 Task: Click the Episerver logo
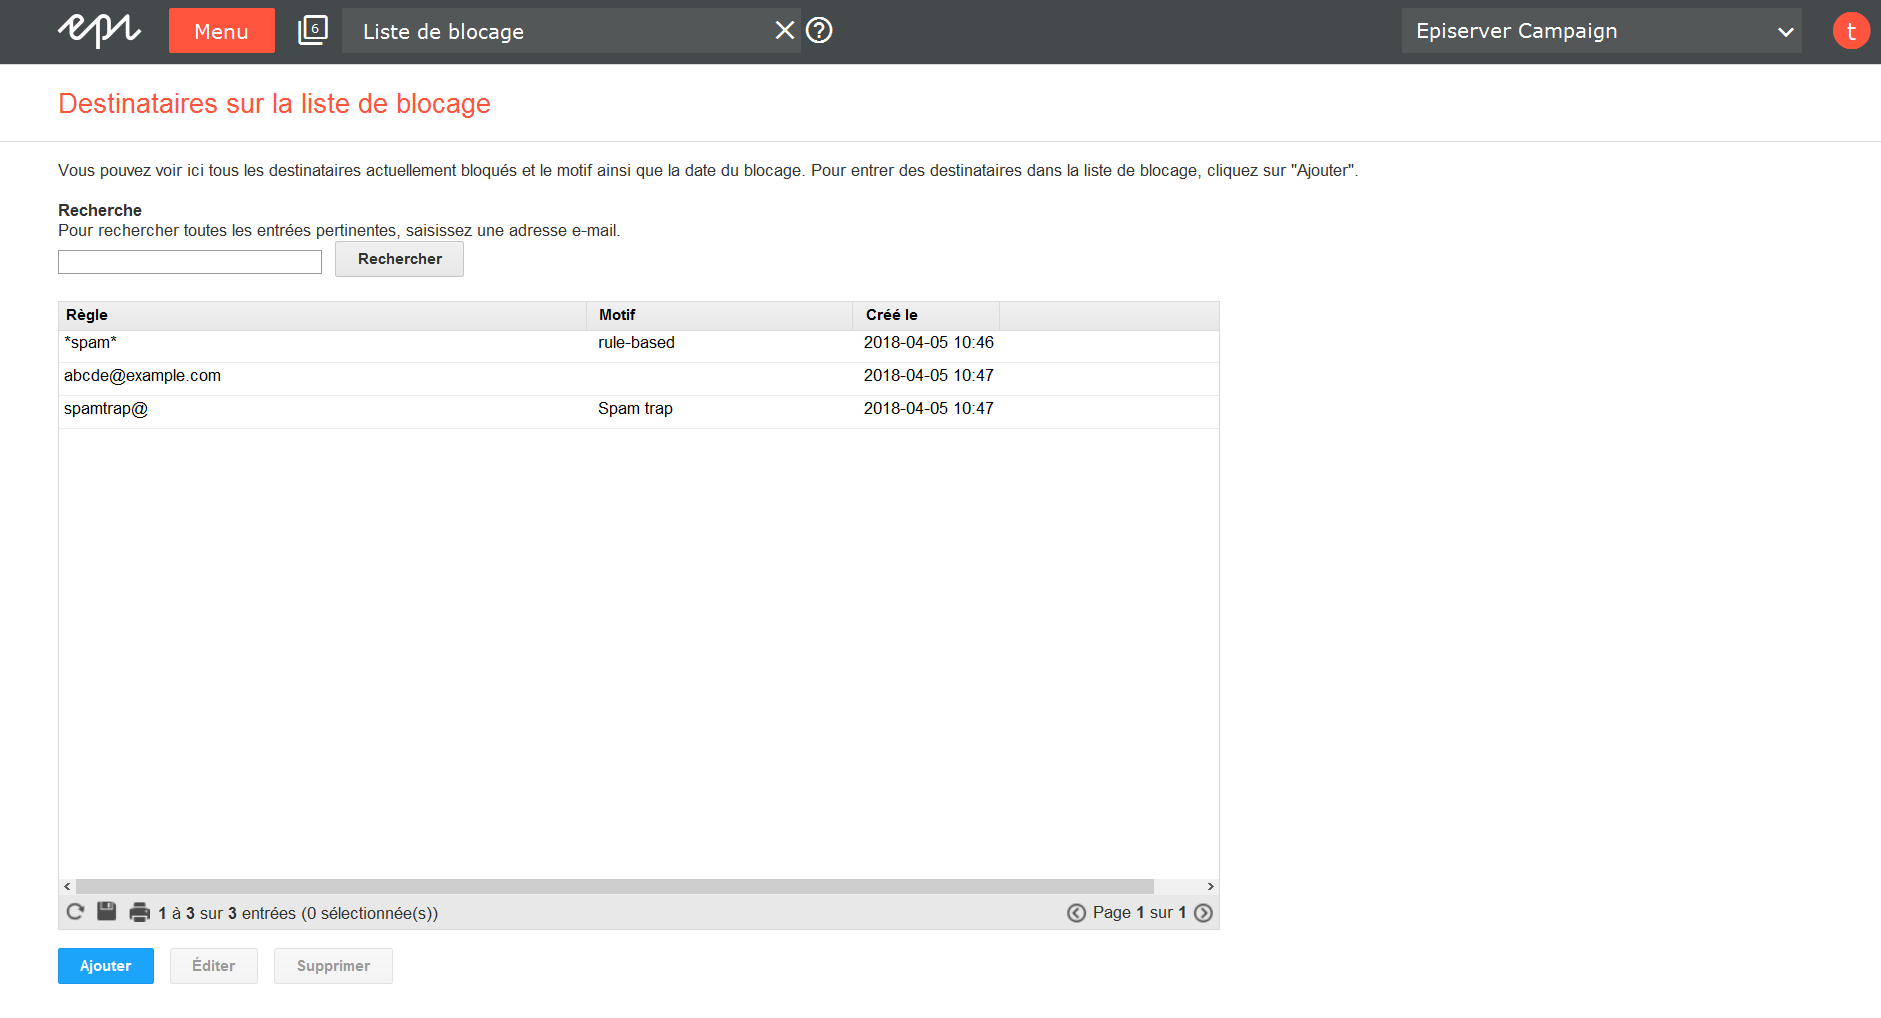99,30
